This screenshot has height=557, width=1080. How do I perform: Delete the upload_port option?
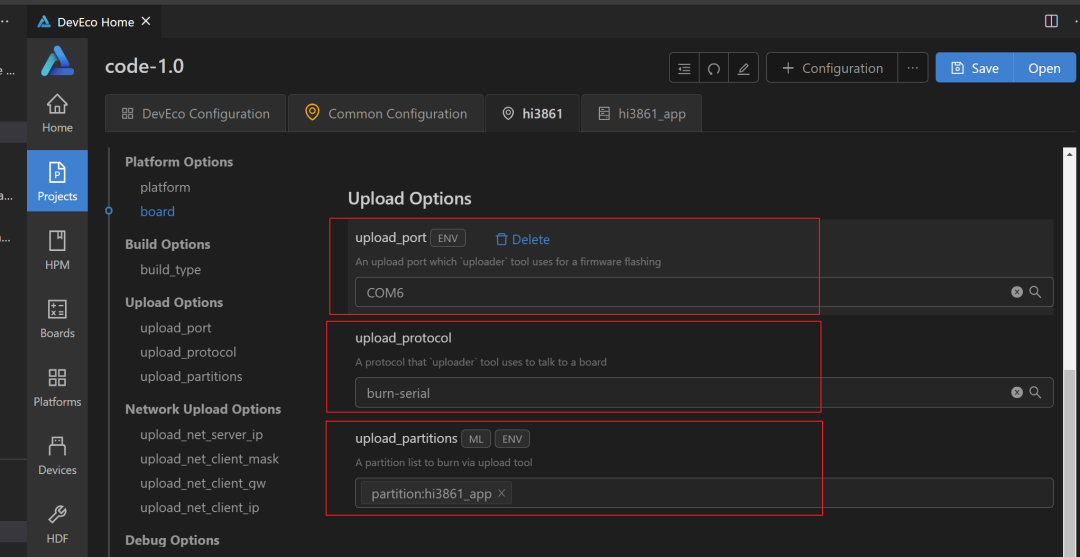[522, 240]
